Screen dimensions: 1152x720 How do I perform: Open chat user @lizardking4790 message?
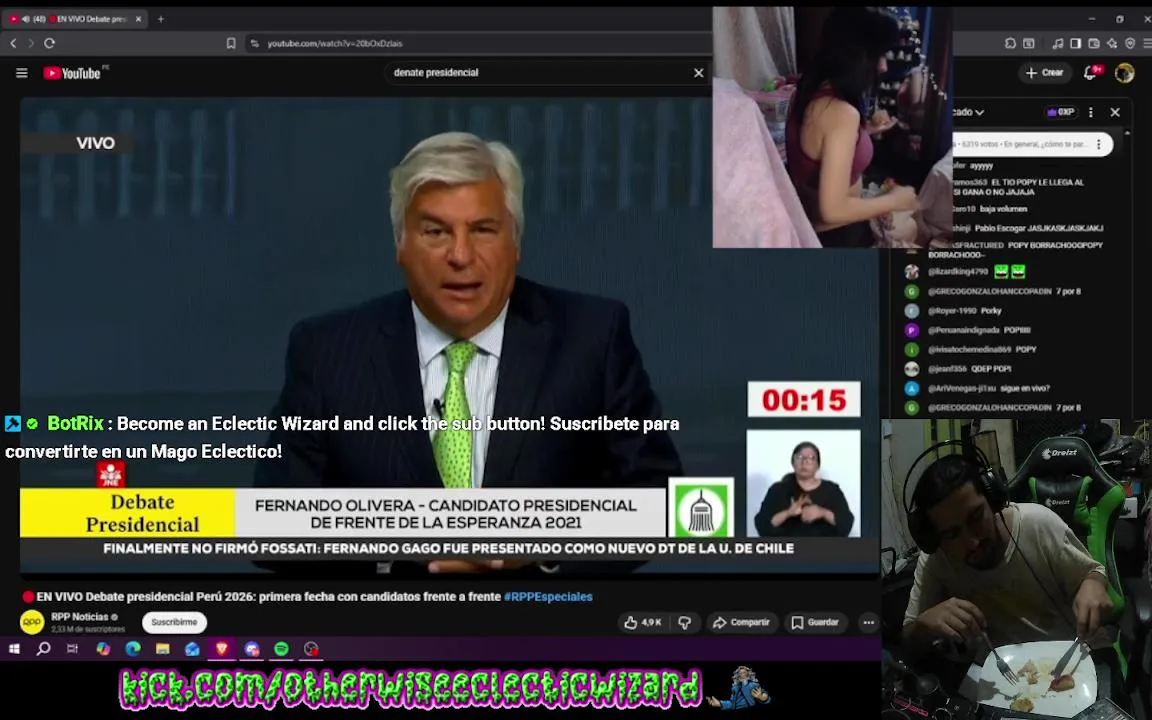click(x=965, y=272)
